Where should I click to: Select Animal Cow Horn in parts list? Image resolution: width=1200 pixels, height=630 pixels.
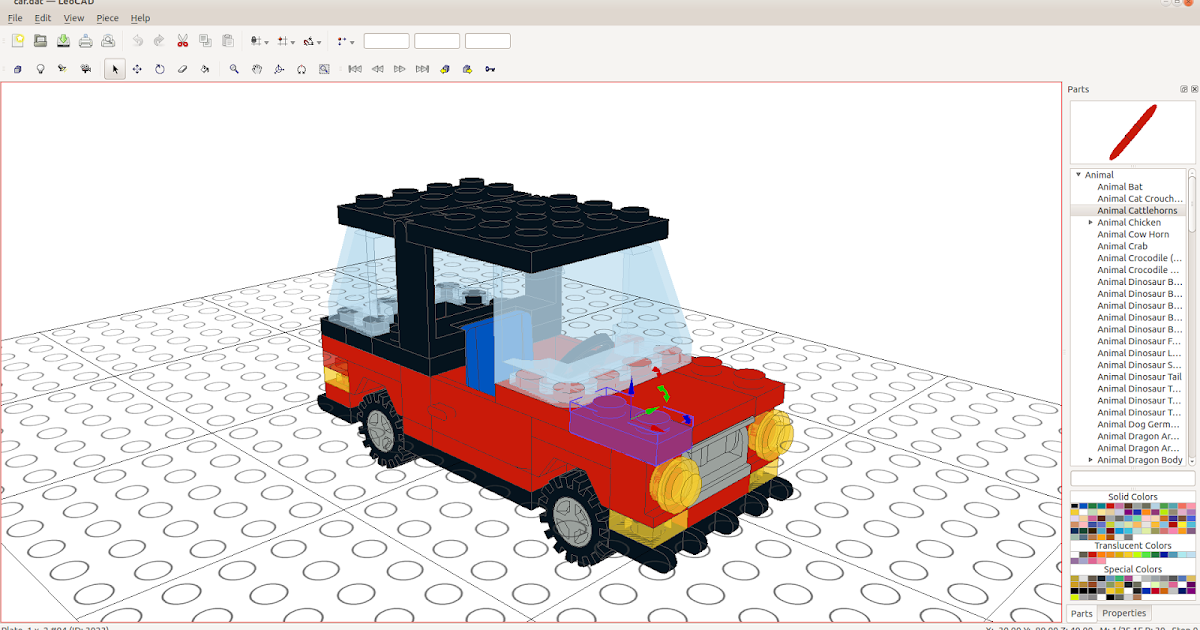point(1133,234)
